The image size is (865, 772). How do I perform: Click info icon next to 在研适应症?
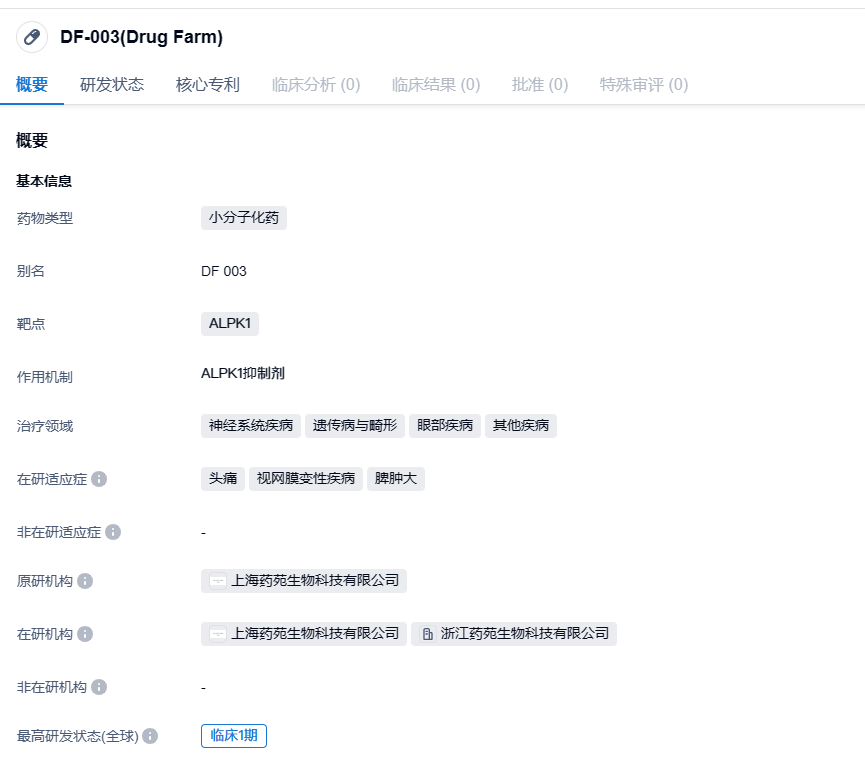[99, 479]
